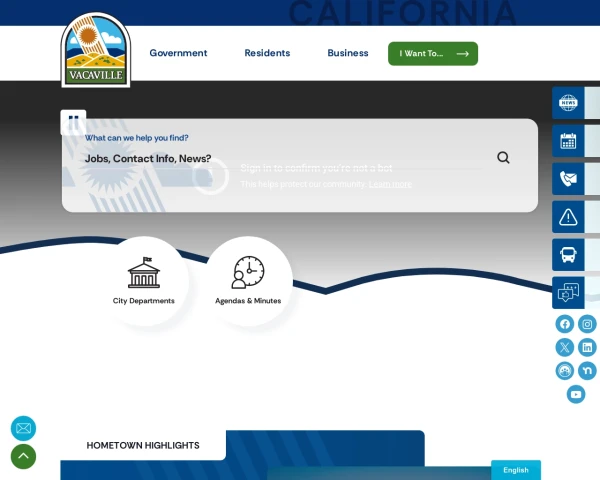600x480 pixels.
Task: Open the News icon in sidebar
Action: click(x=568, y=103)
